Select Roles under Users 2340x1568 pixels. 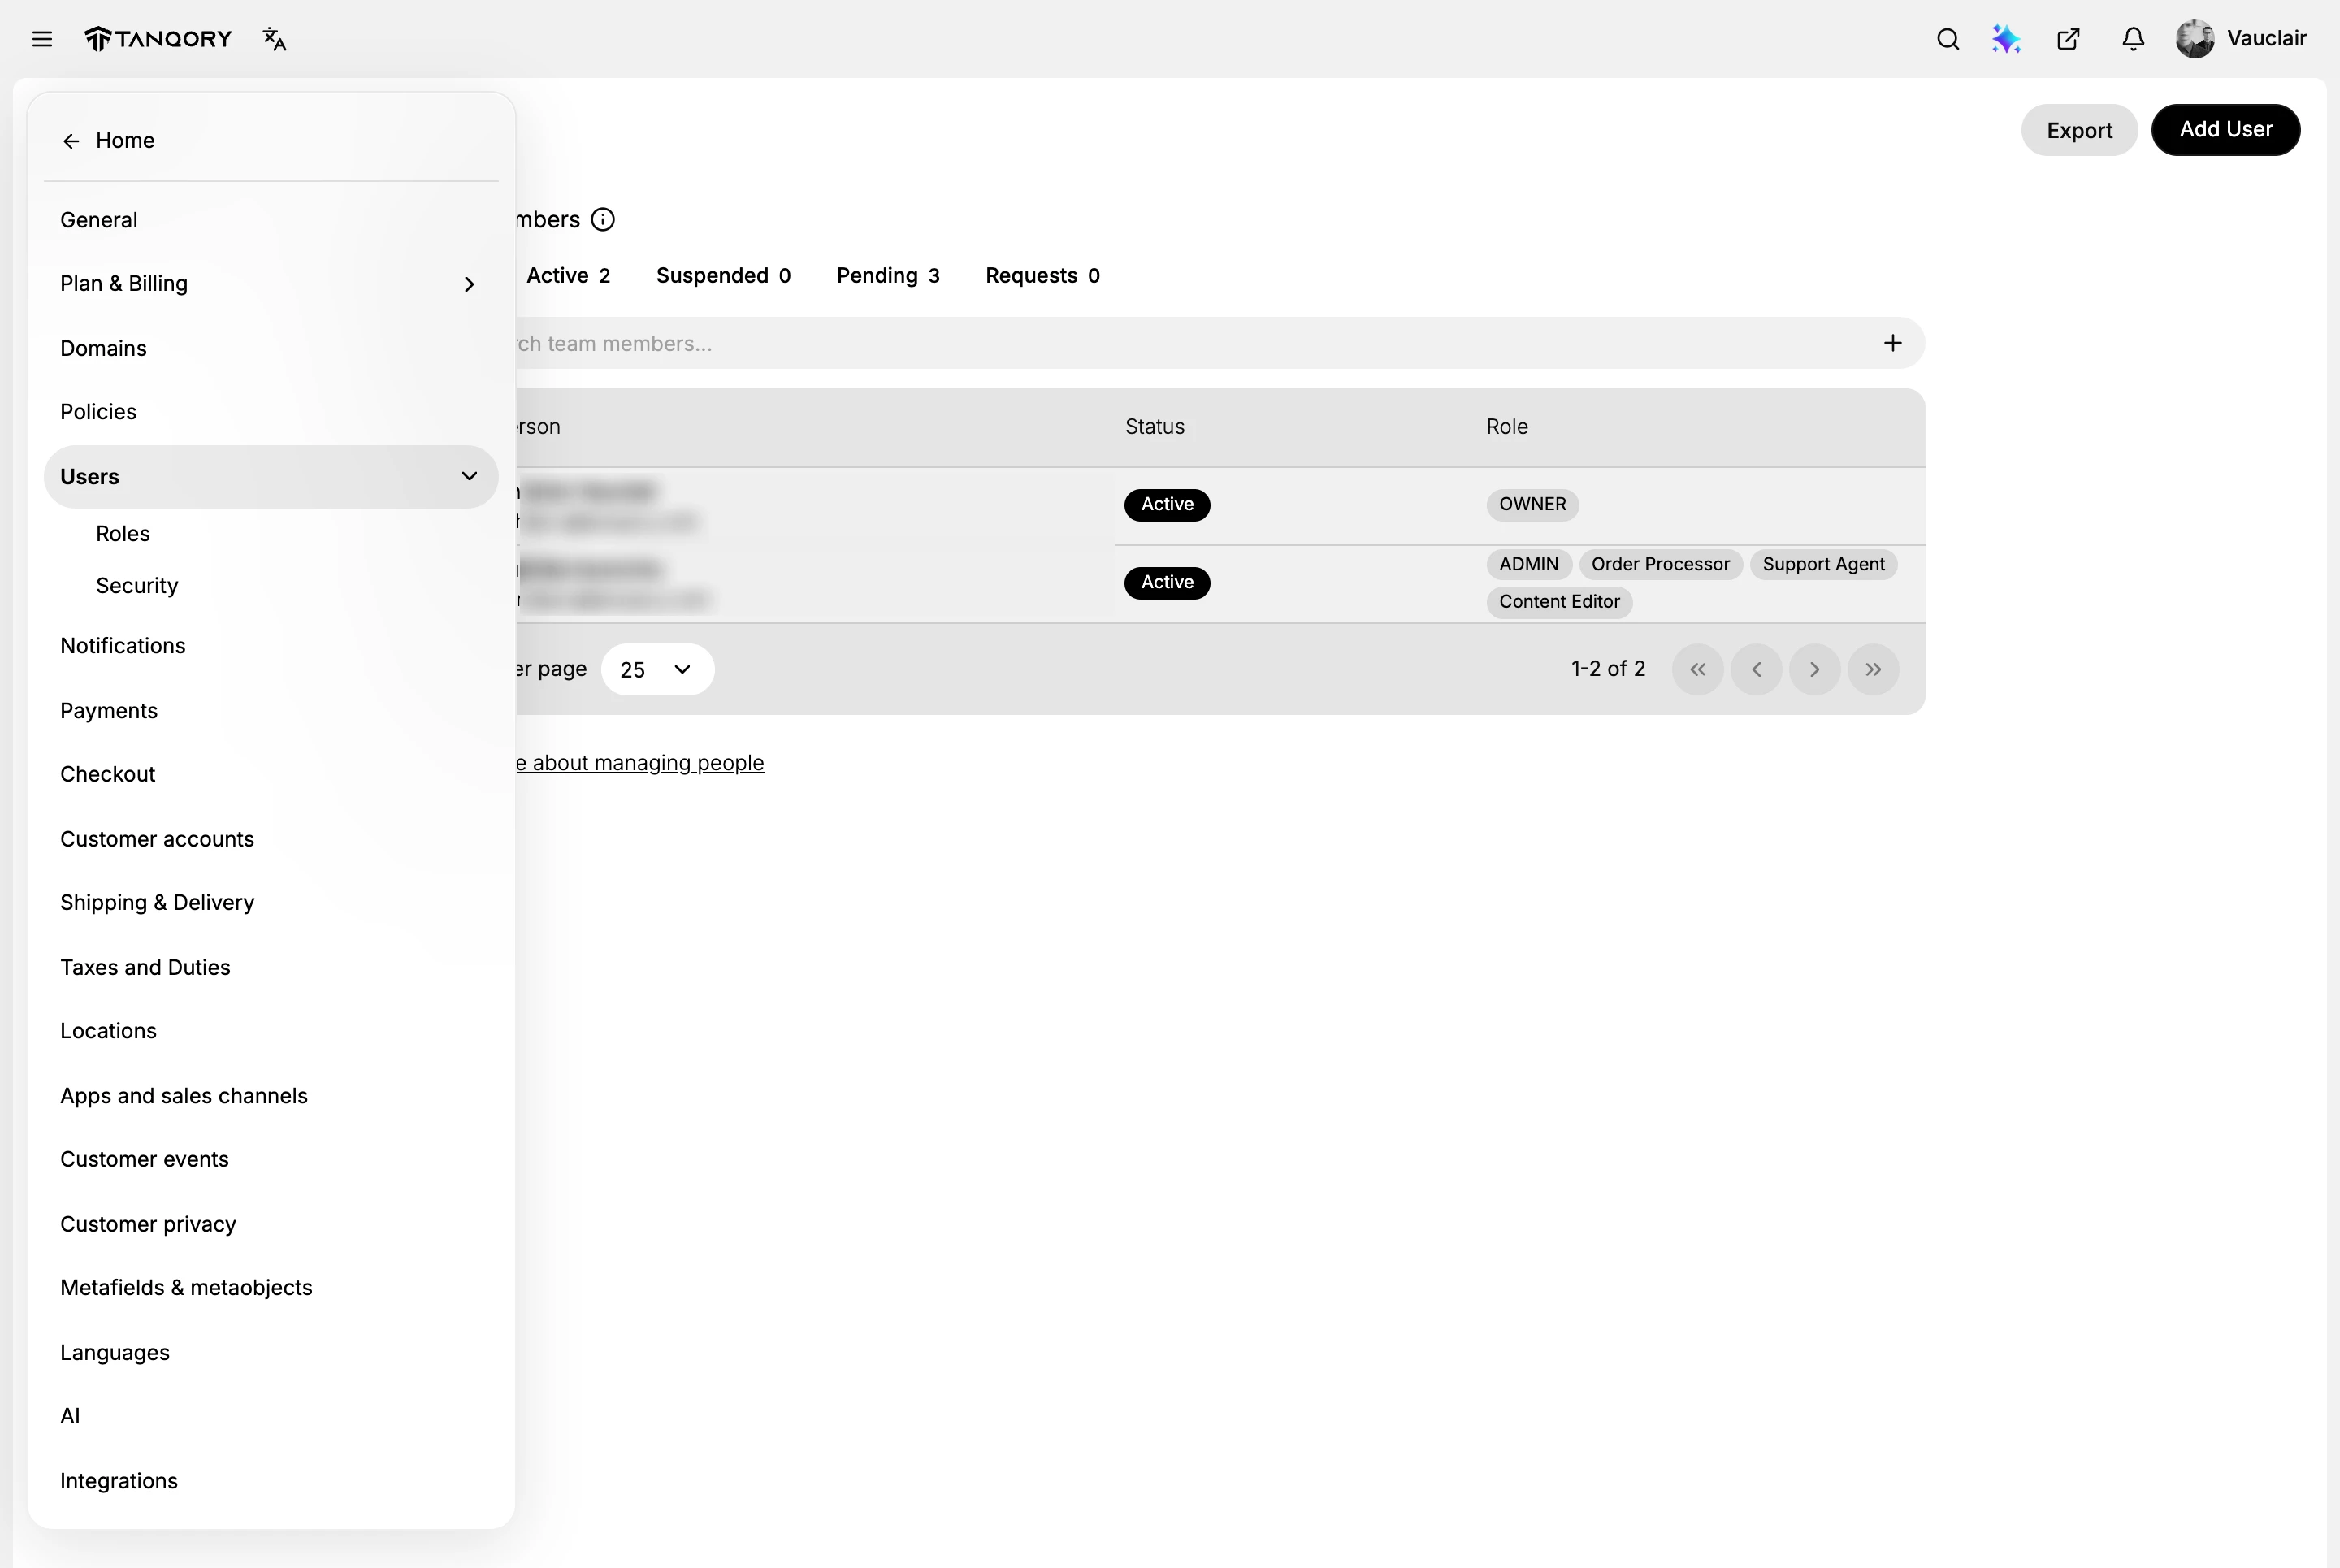(x=123, y=534)
